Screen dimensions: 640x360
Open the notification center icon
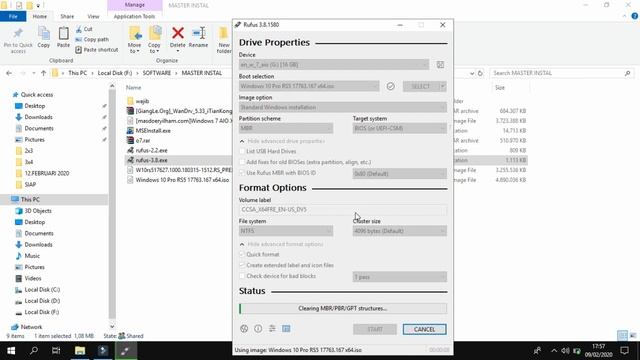624,351
